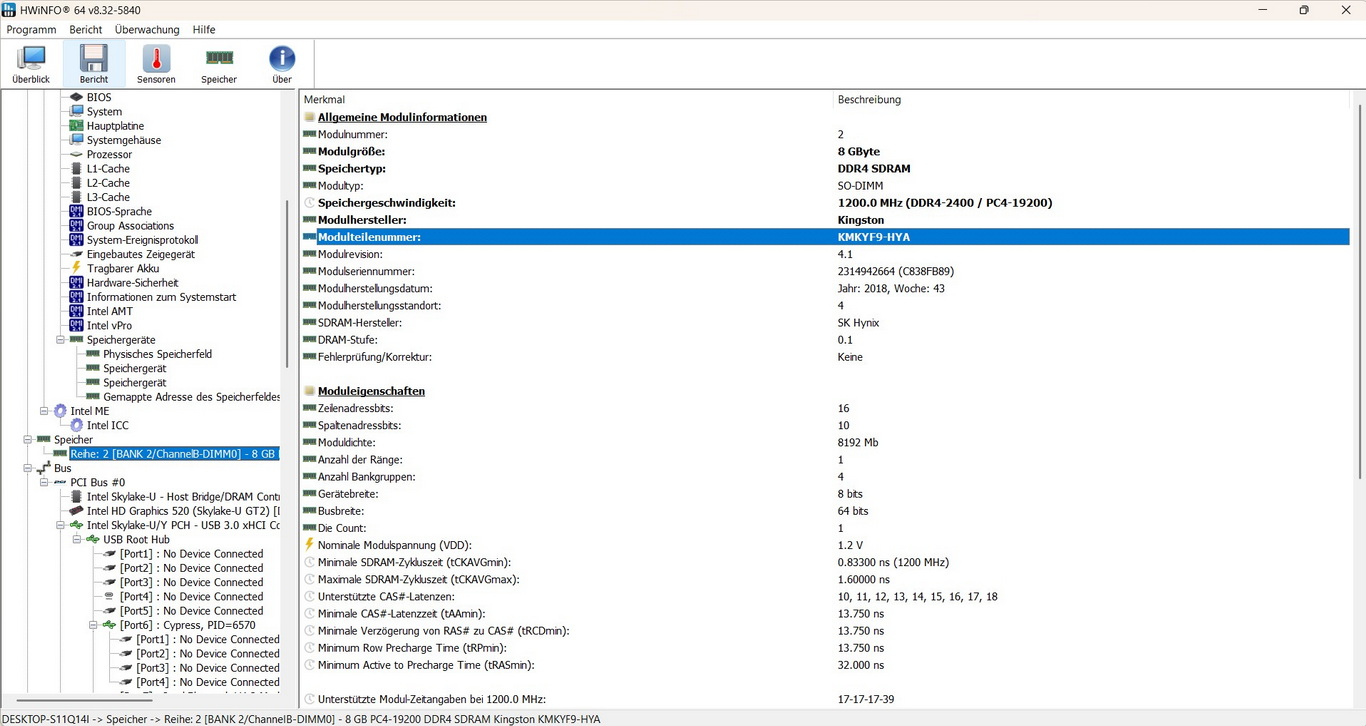Select the Prozessor tree entry

click(109, 155)
